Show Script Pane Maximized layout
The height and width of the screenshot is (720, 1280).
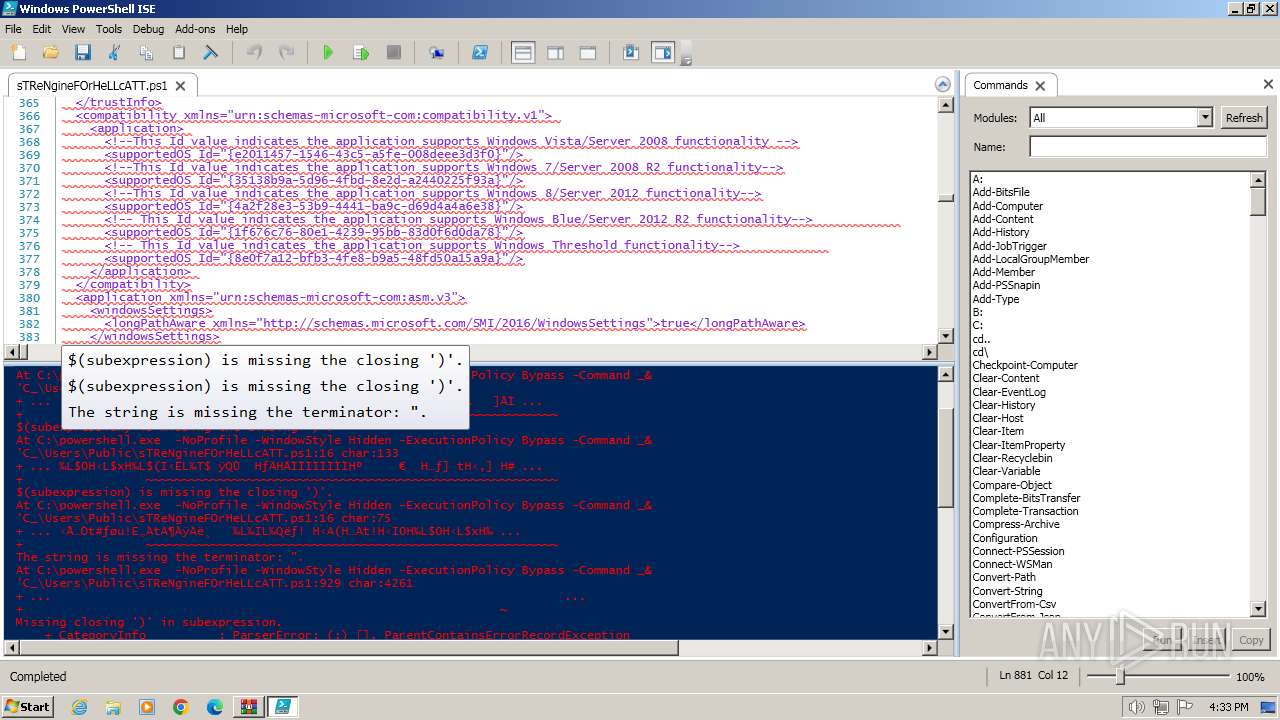[588, 53]
